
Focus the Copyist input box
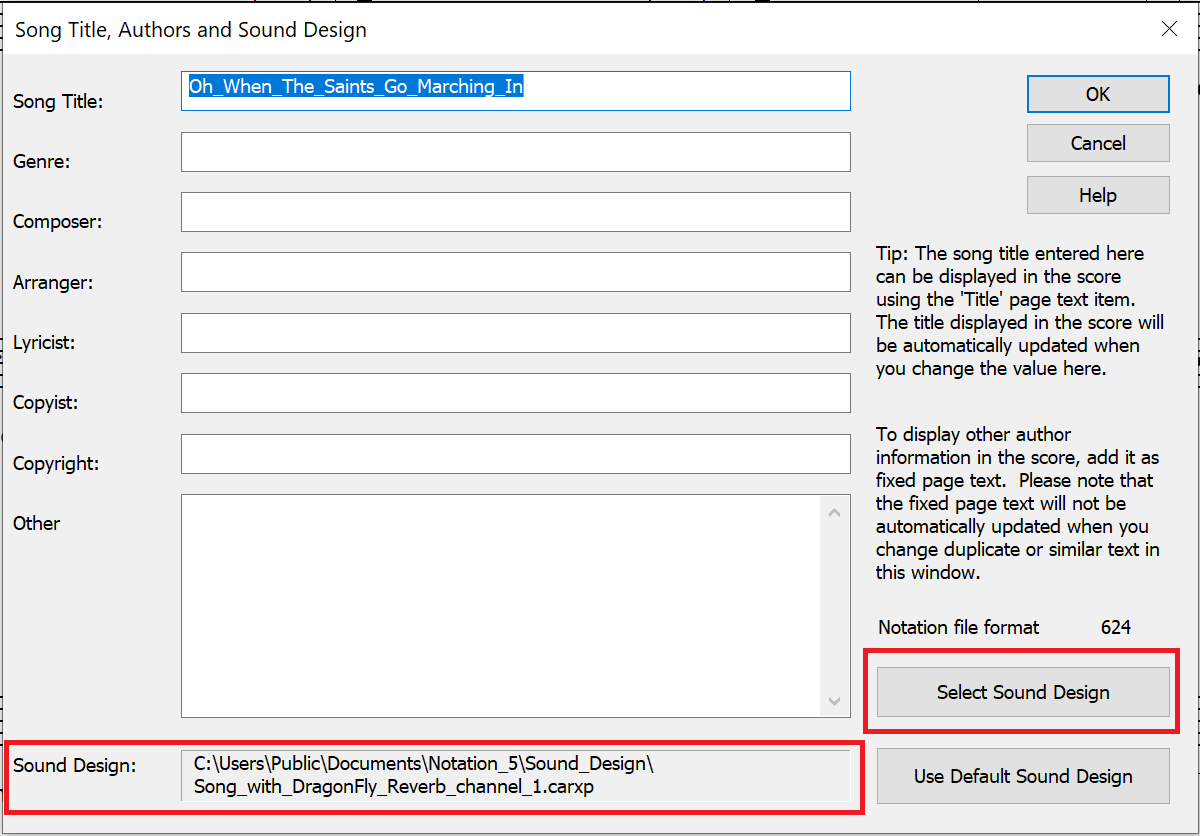coord(515,393)
